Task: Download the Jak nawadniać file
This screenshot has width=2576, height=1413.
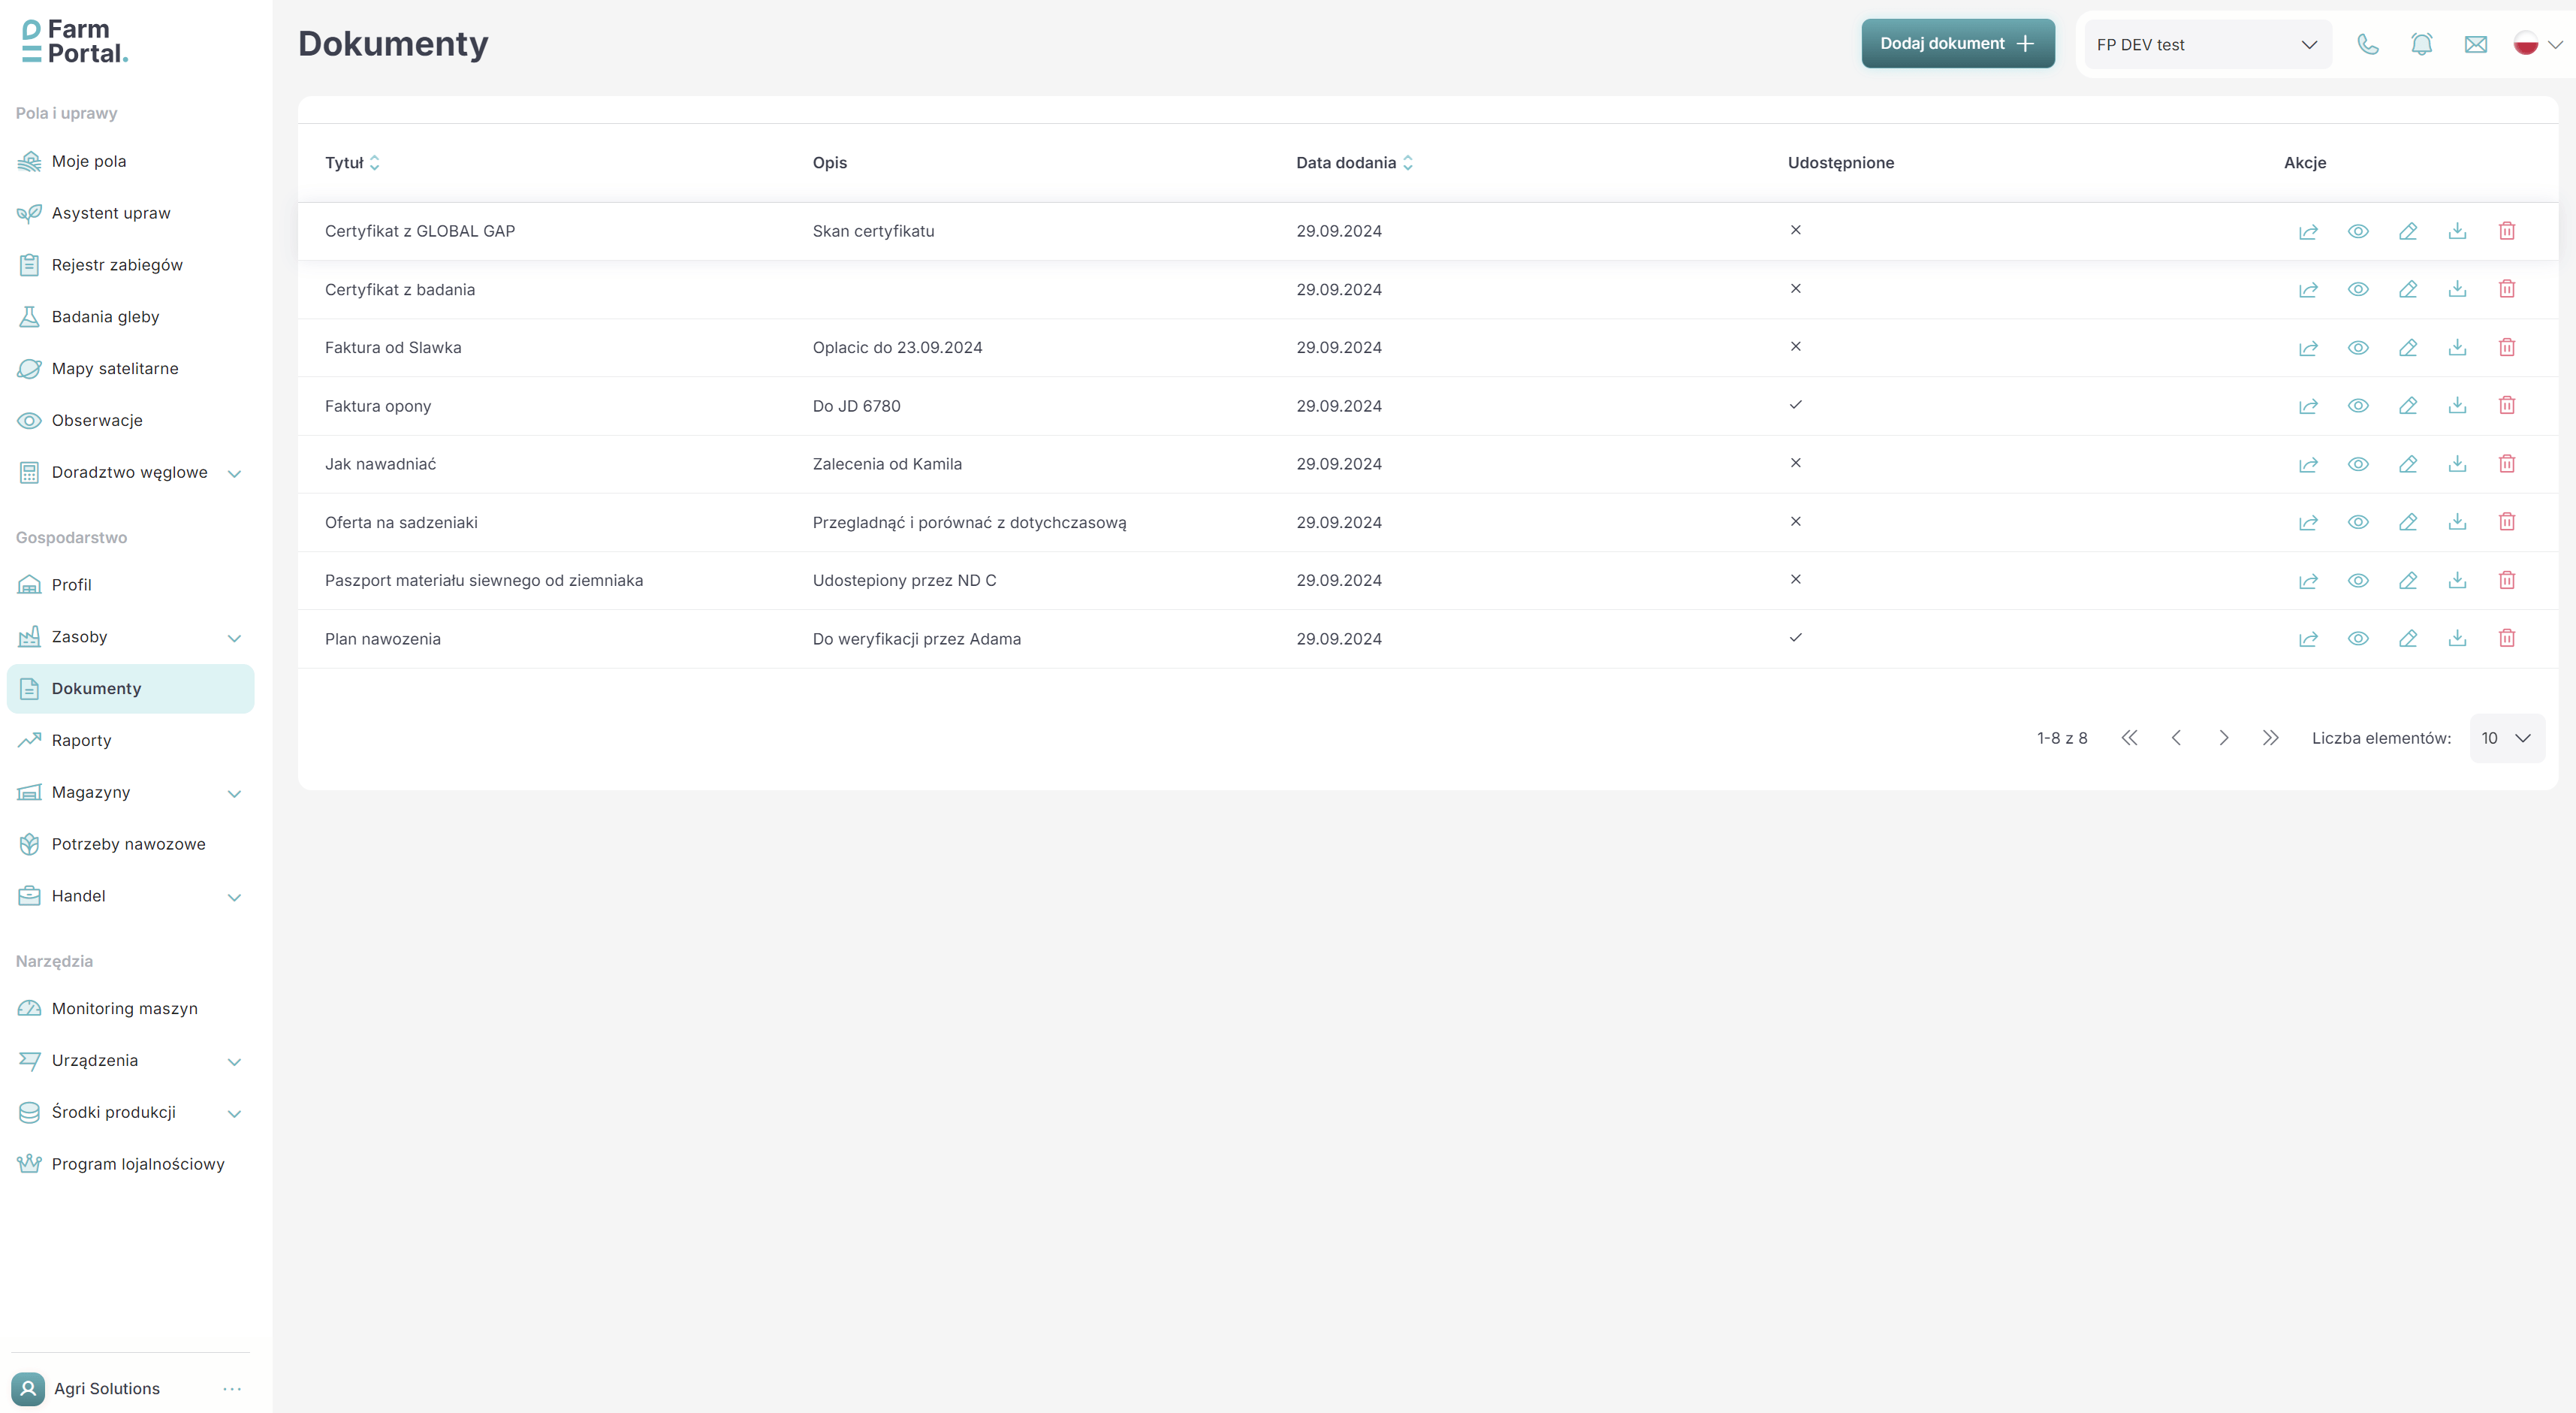Action: (2457, 464)
